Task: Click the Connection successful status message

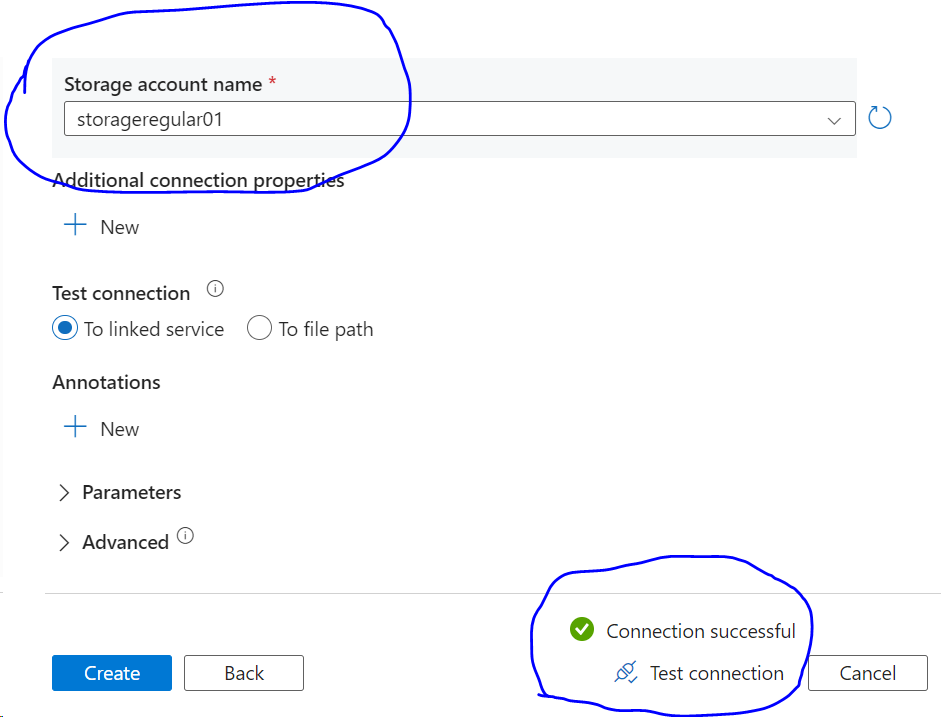Action: [701, 631]
